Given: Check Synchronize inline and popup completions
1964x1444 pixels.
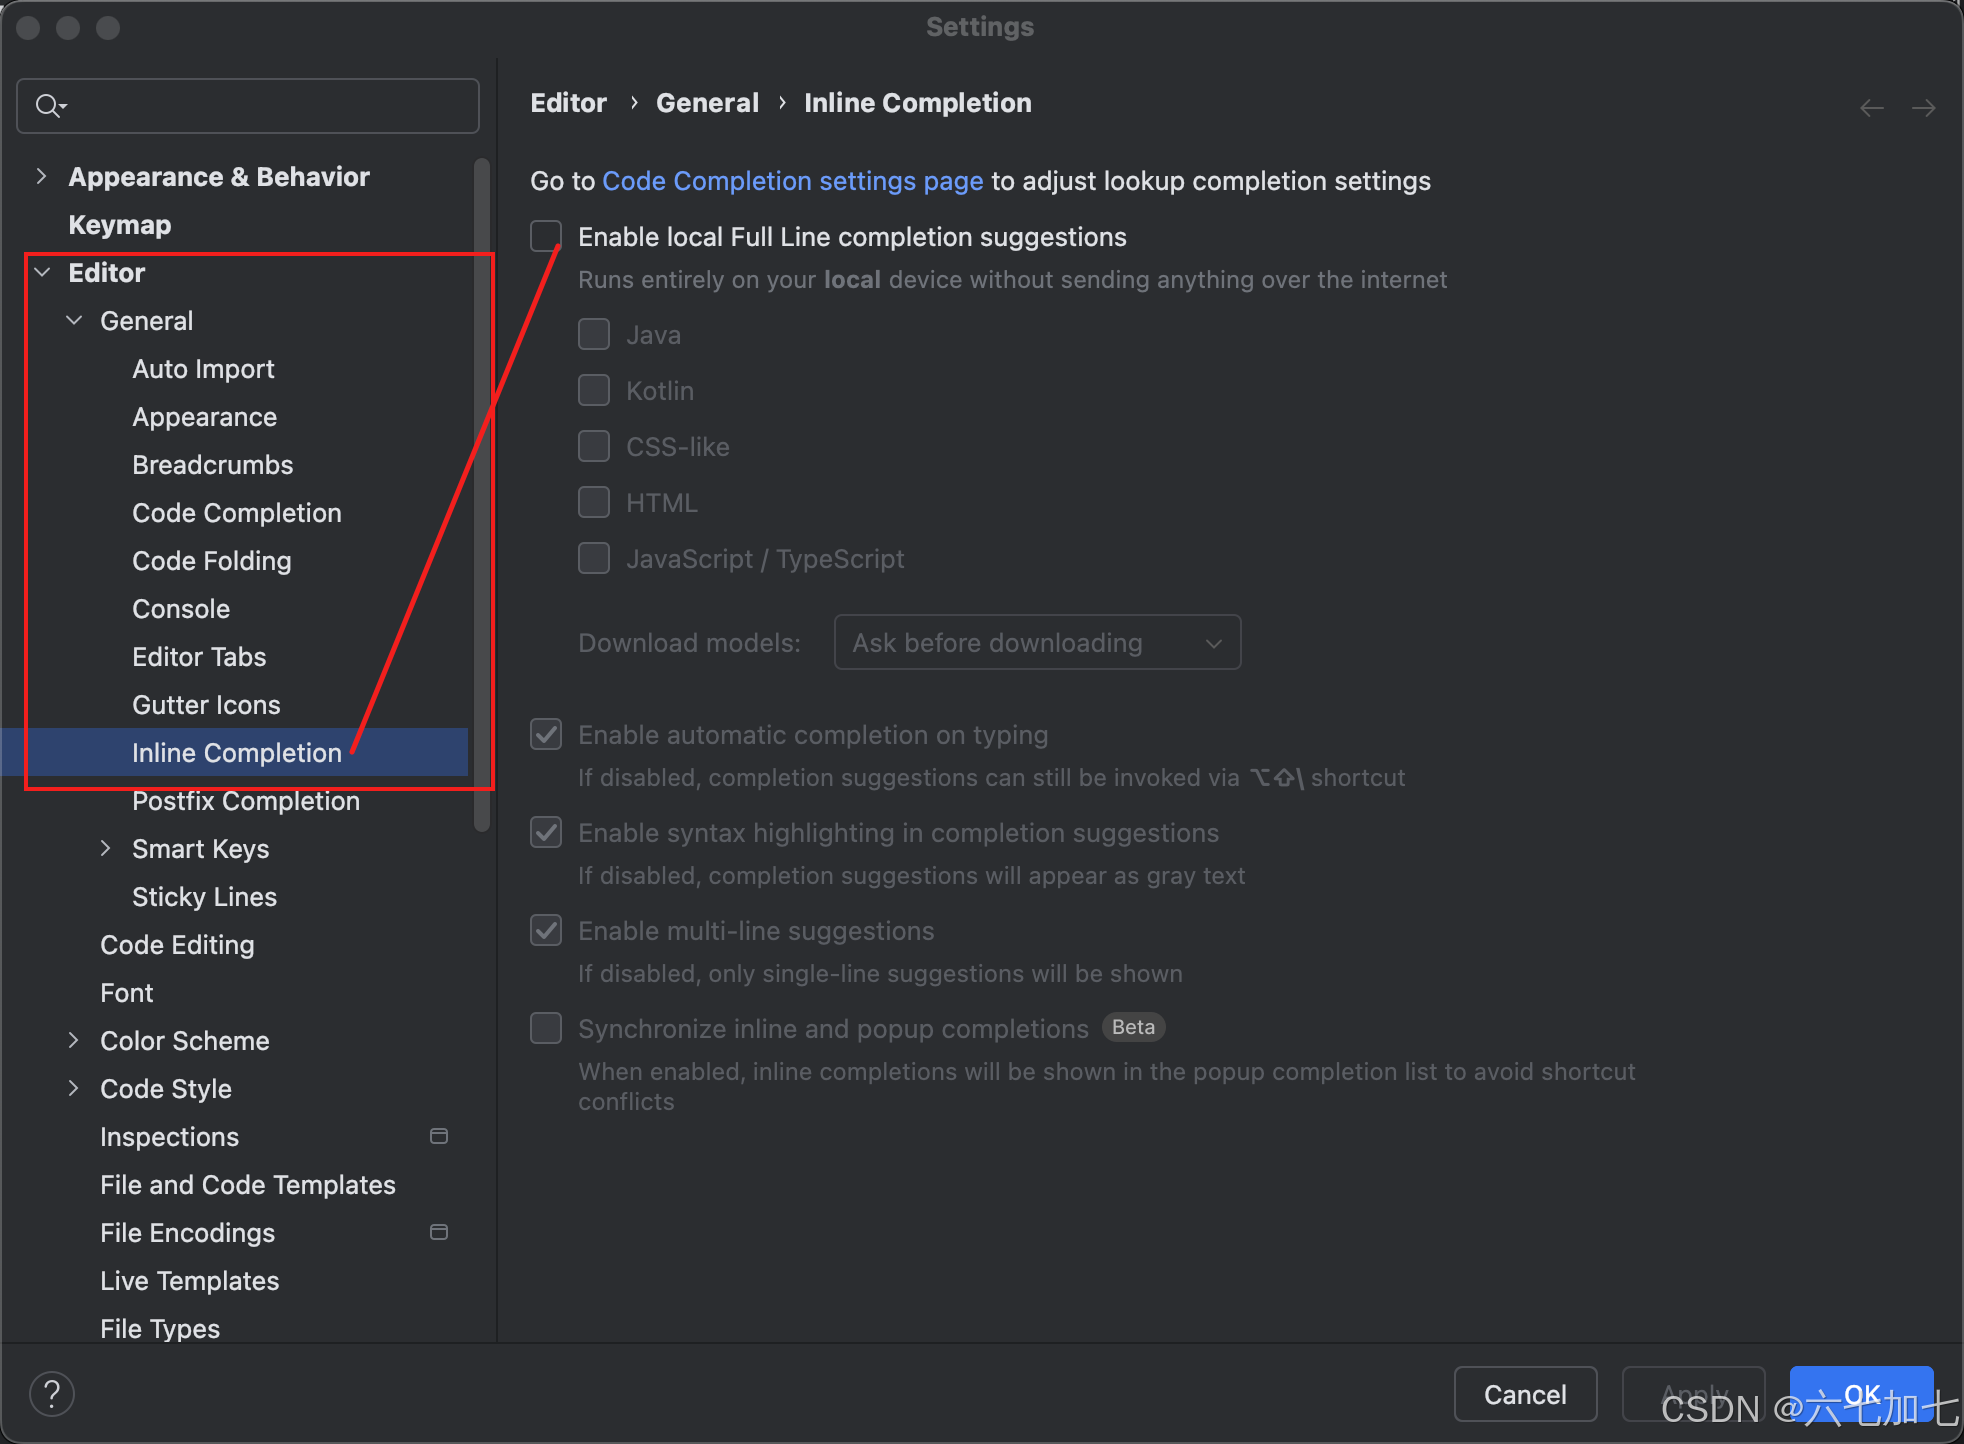Looking at the screenshot, I should (x=546, y=1028).
